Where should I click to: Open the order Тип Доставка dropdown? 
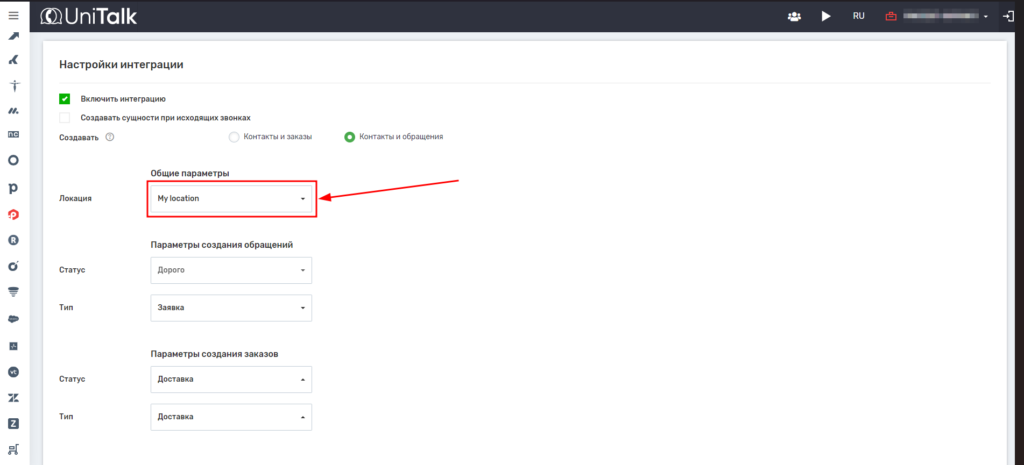click(230, 416)
